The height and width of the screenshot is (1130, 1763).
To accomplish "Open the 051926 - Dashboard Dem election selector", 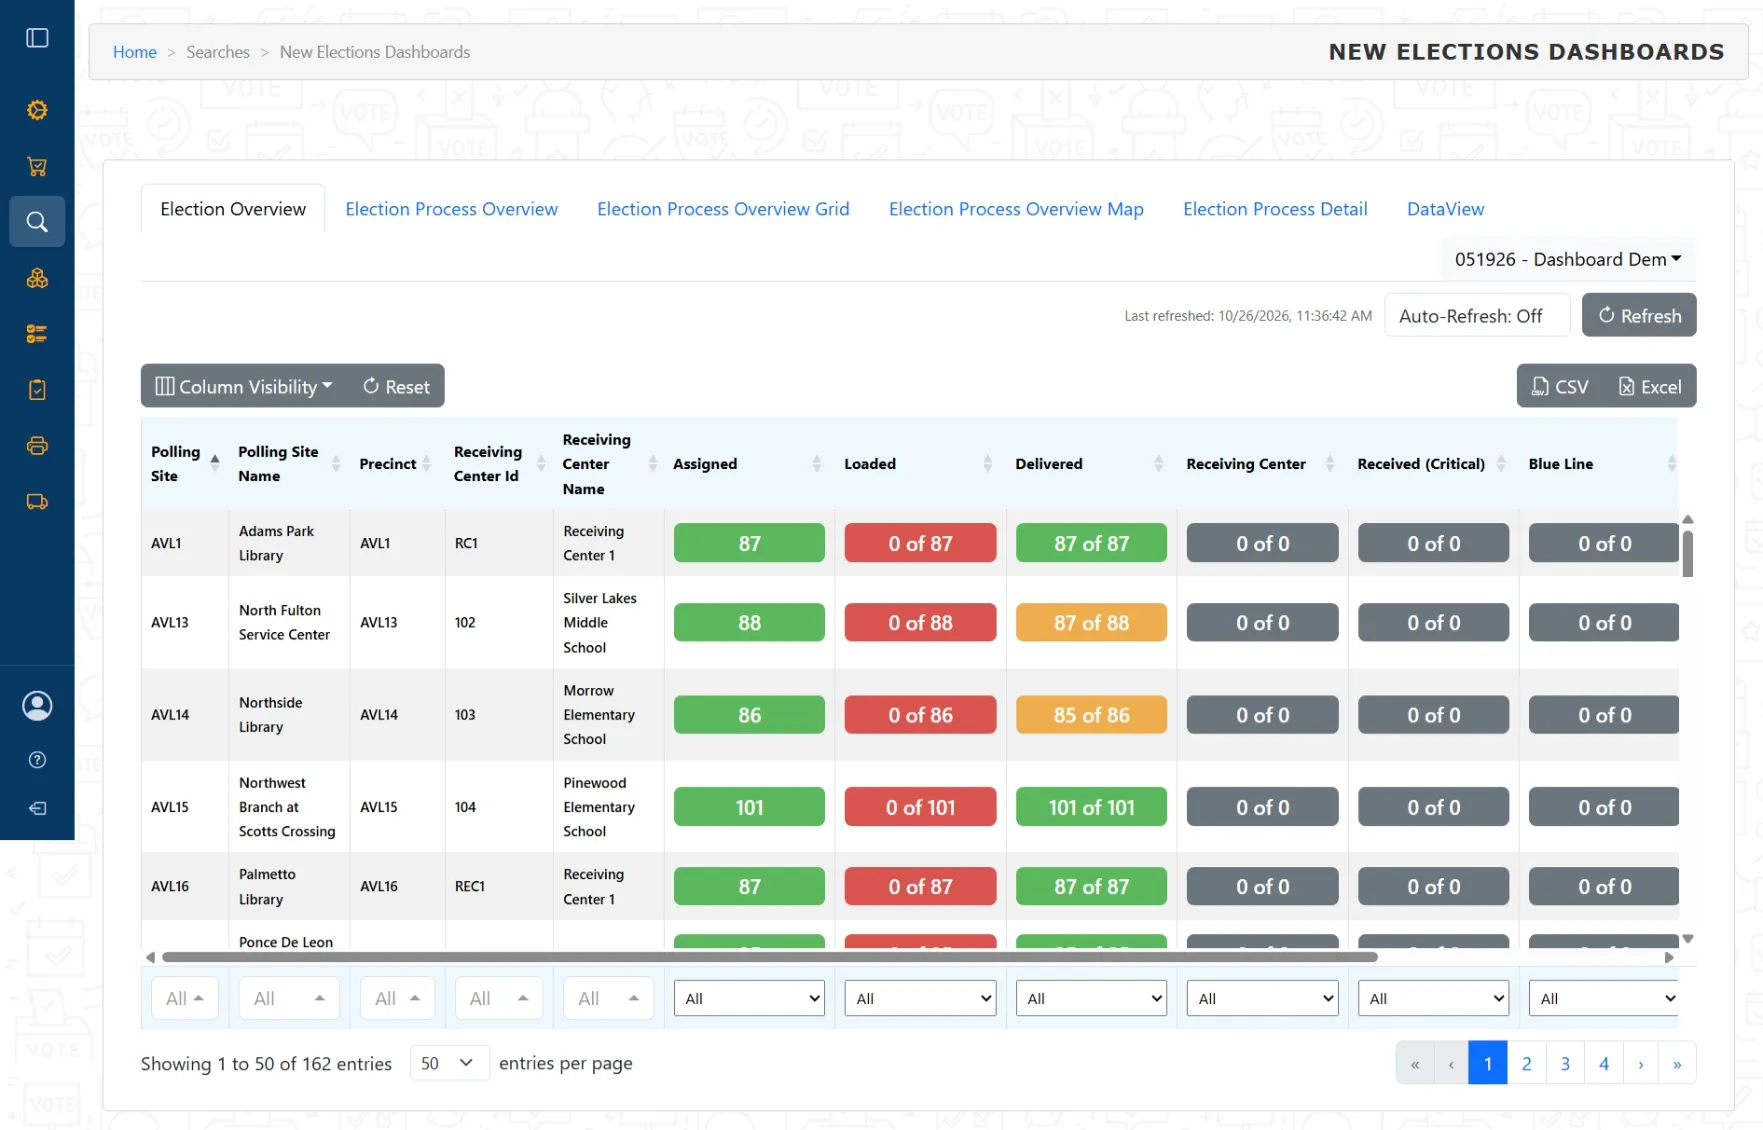I will [x=1567, y=259].
